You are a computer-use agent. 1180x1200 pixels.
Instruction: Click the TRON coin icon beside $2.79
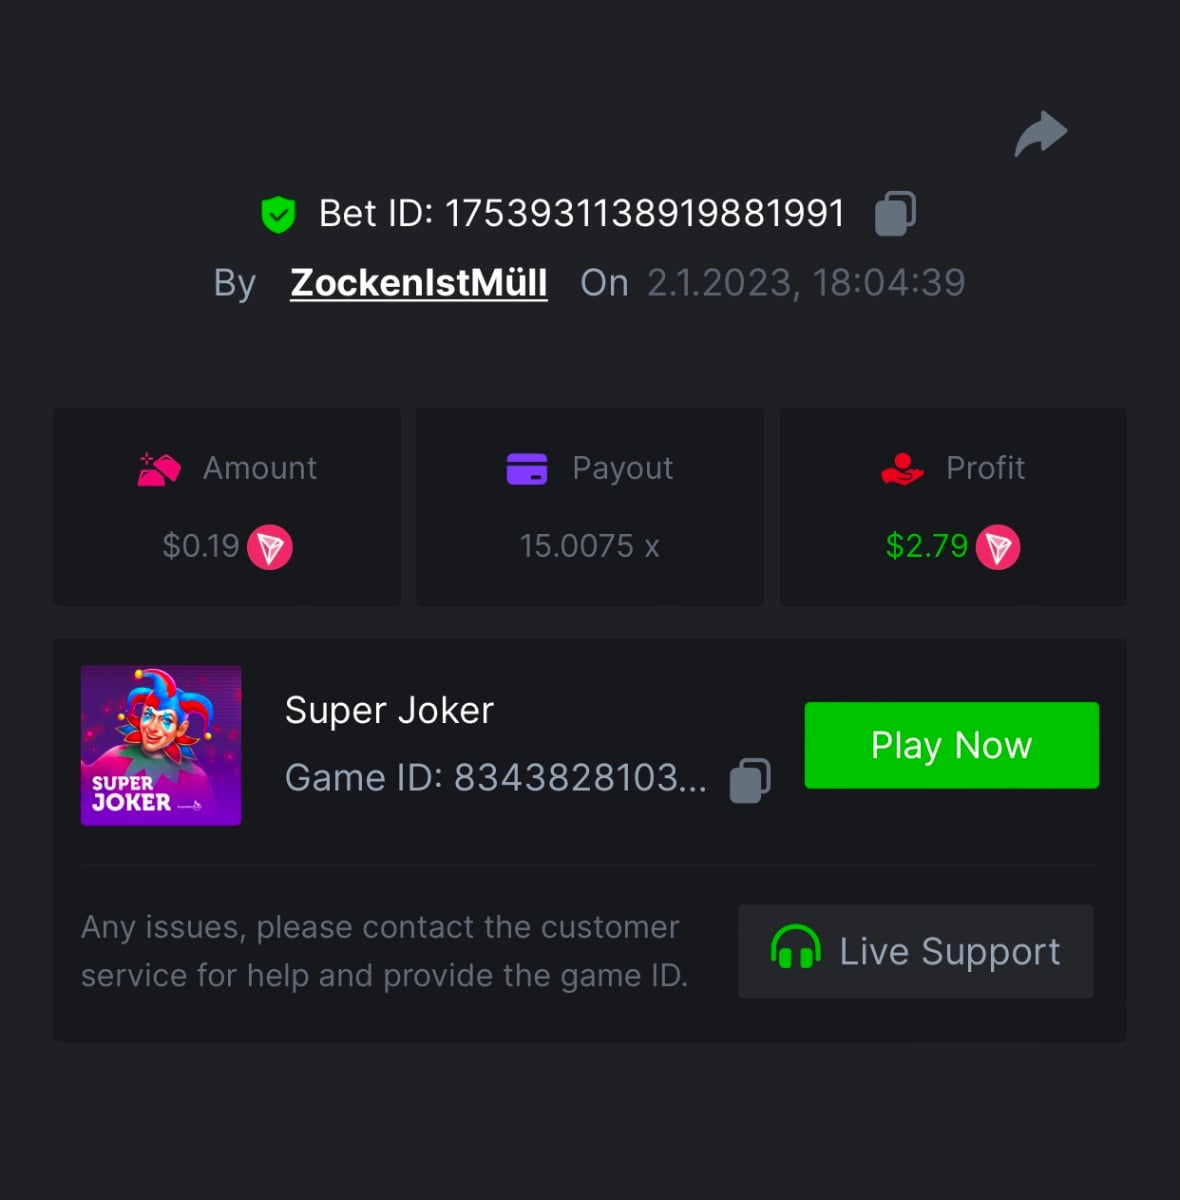(998, 547)
